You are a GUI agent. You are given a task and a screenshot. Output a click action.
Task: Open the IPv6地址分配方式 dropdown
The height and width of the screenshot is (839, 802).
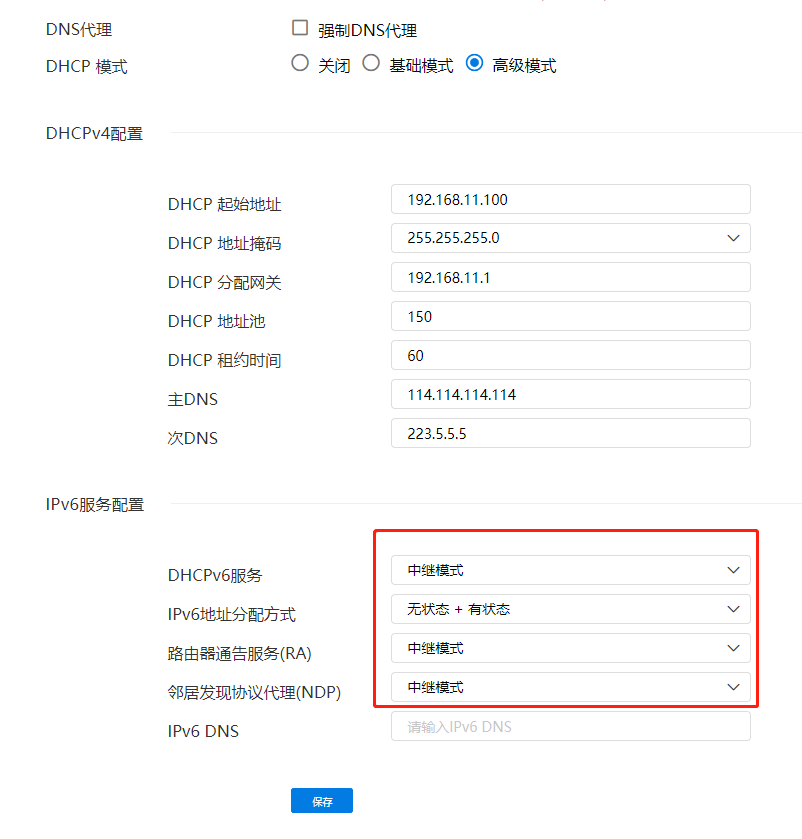pos(570,609)
